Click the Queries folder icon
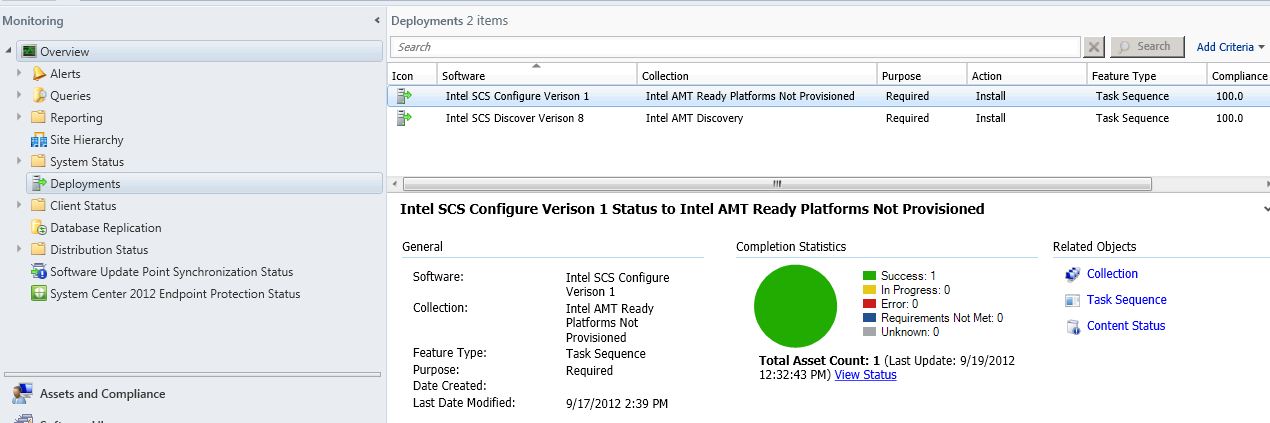 (39, 96)
